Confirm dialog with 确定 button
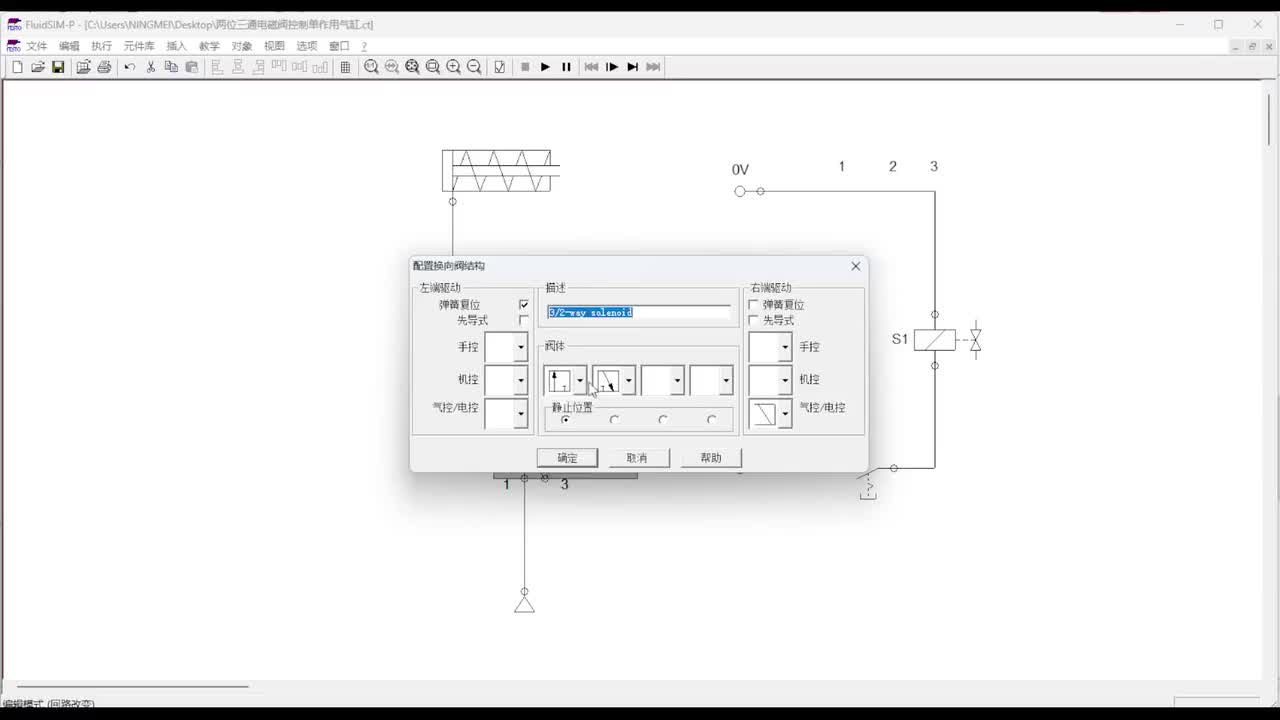Image resolution: width=1280 pixels, height=720 pixels. coord(567,458)
